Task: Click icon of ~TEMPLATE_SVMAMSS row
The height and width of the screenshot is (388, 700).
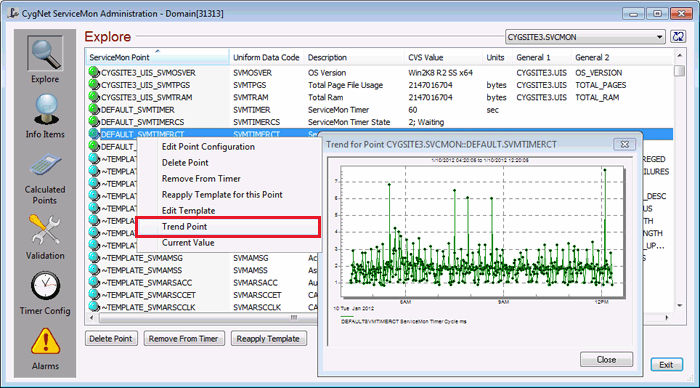Action: (93, 270)
